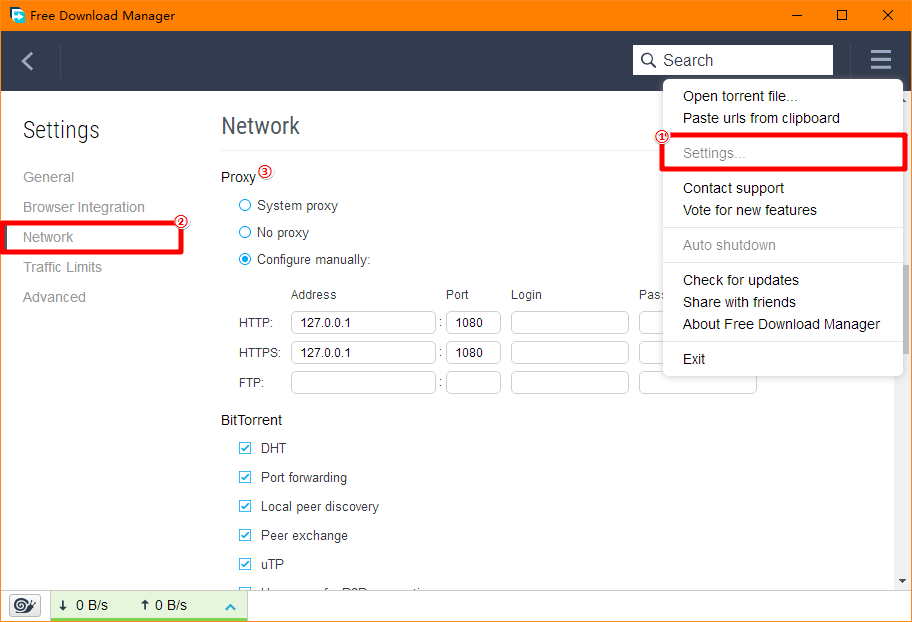Screen dimensions: 912x622
Task: Toggle the Port forwarding checkbox
Action: click(245, 477)
